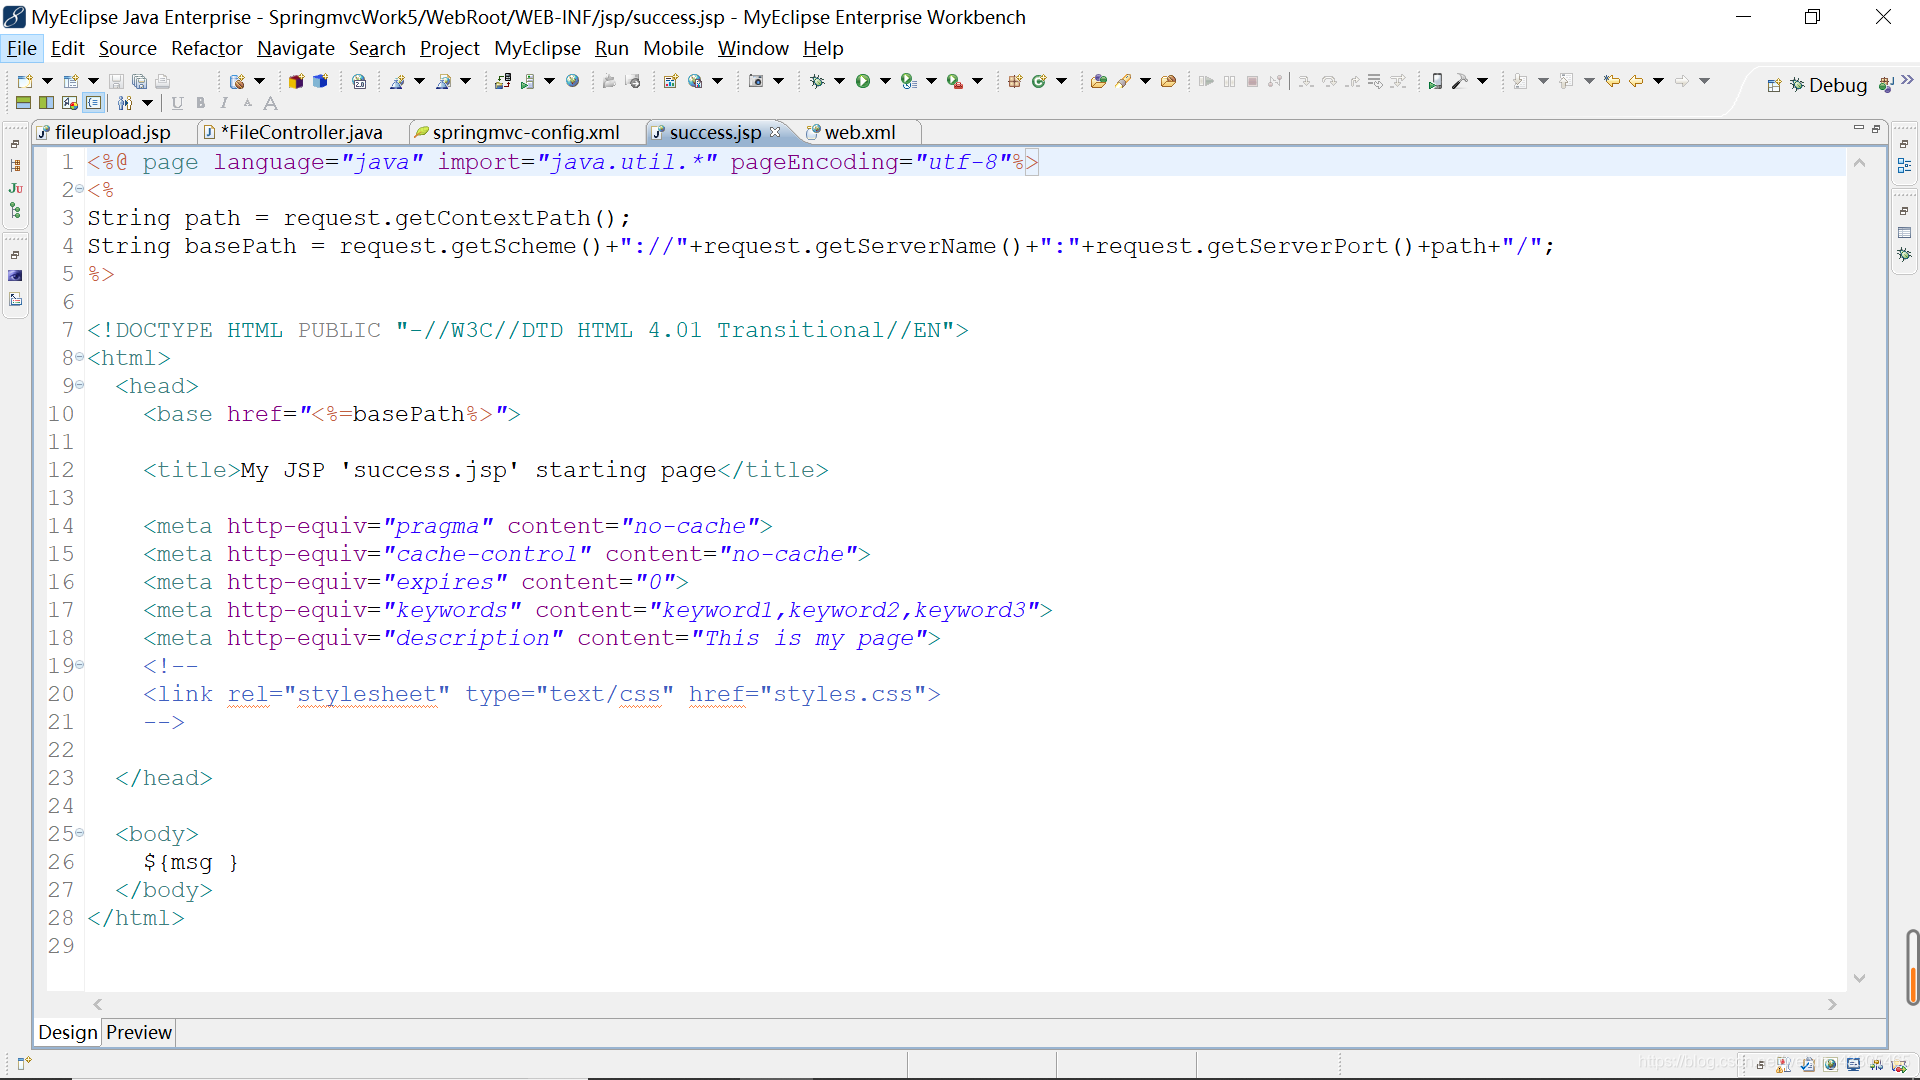The width and height of the screenshot is (1920, 1080).
Task: Collapse the comment fold at line 19
Action: [x=80, y=665]
